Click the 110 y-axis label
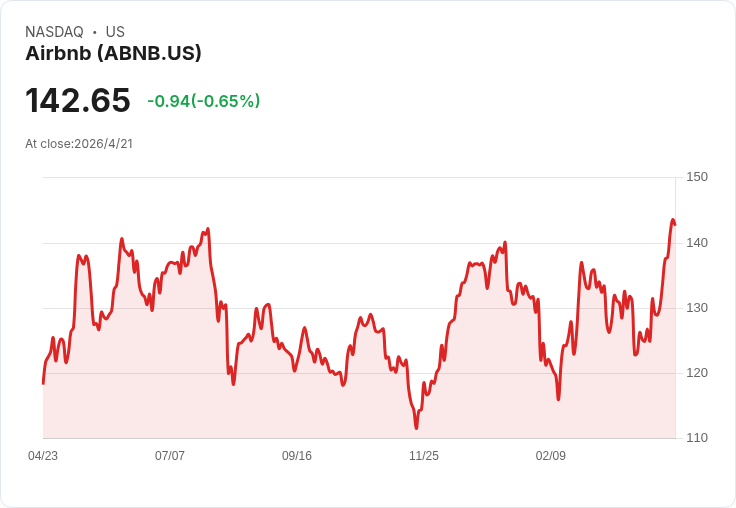Viewport: 736px width, 508px height. 697,438
